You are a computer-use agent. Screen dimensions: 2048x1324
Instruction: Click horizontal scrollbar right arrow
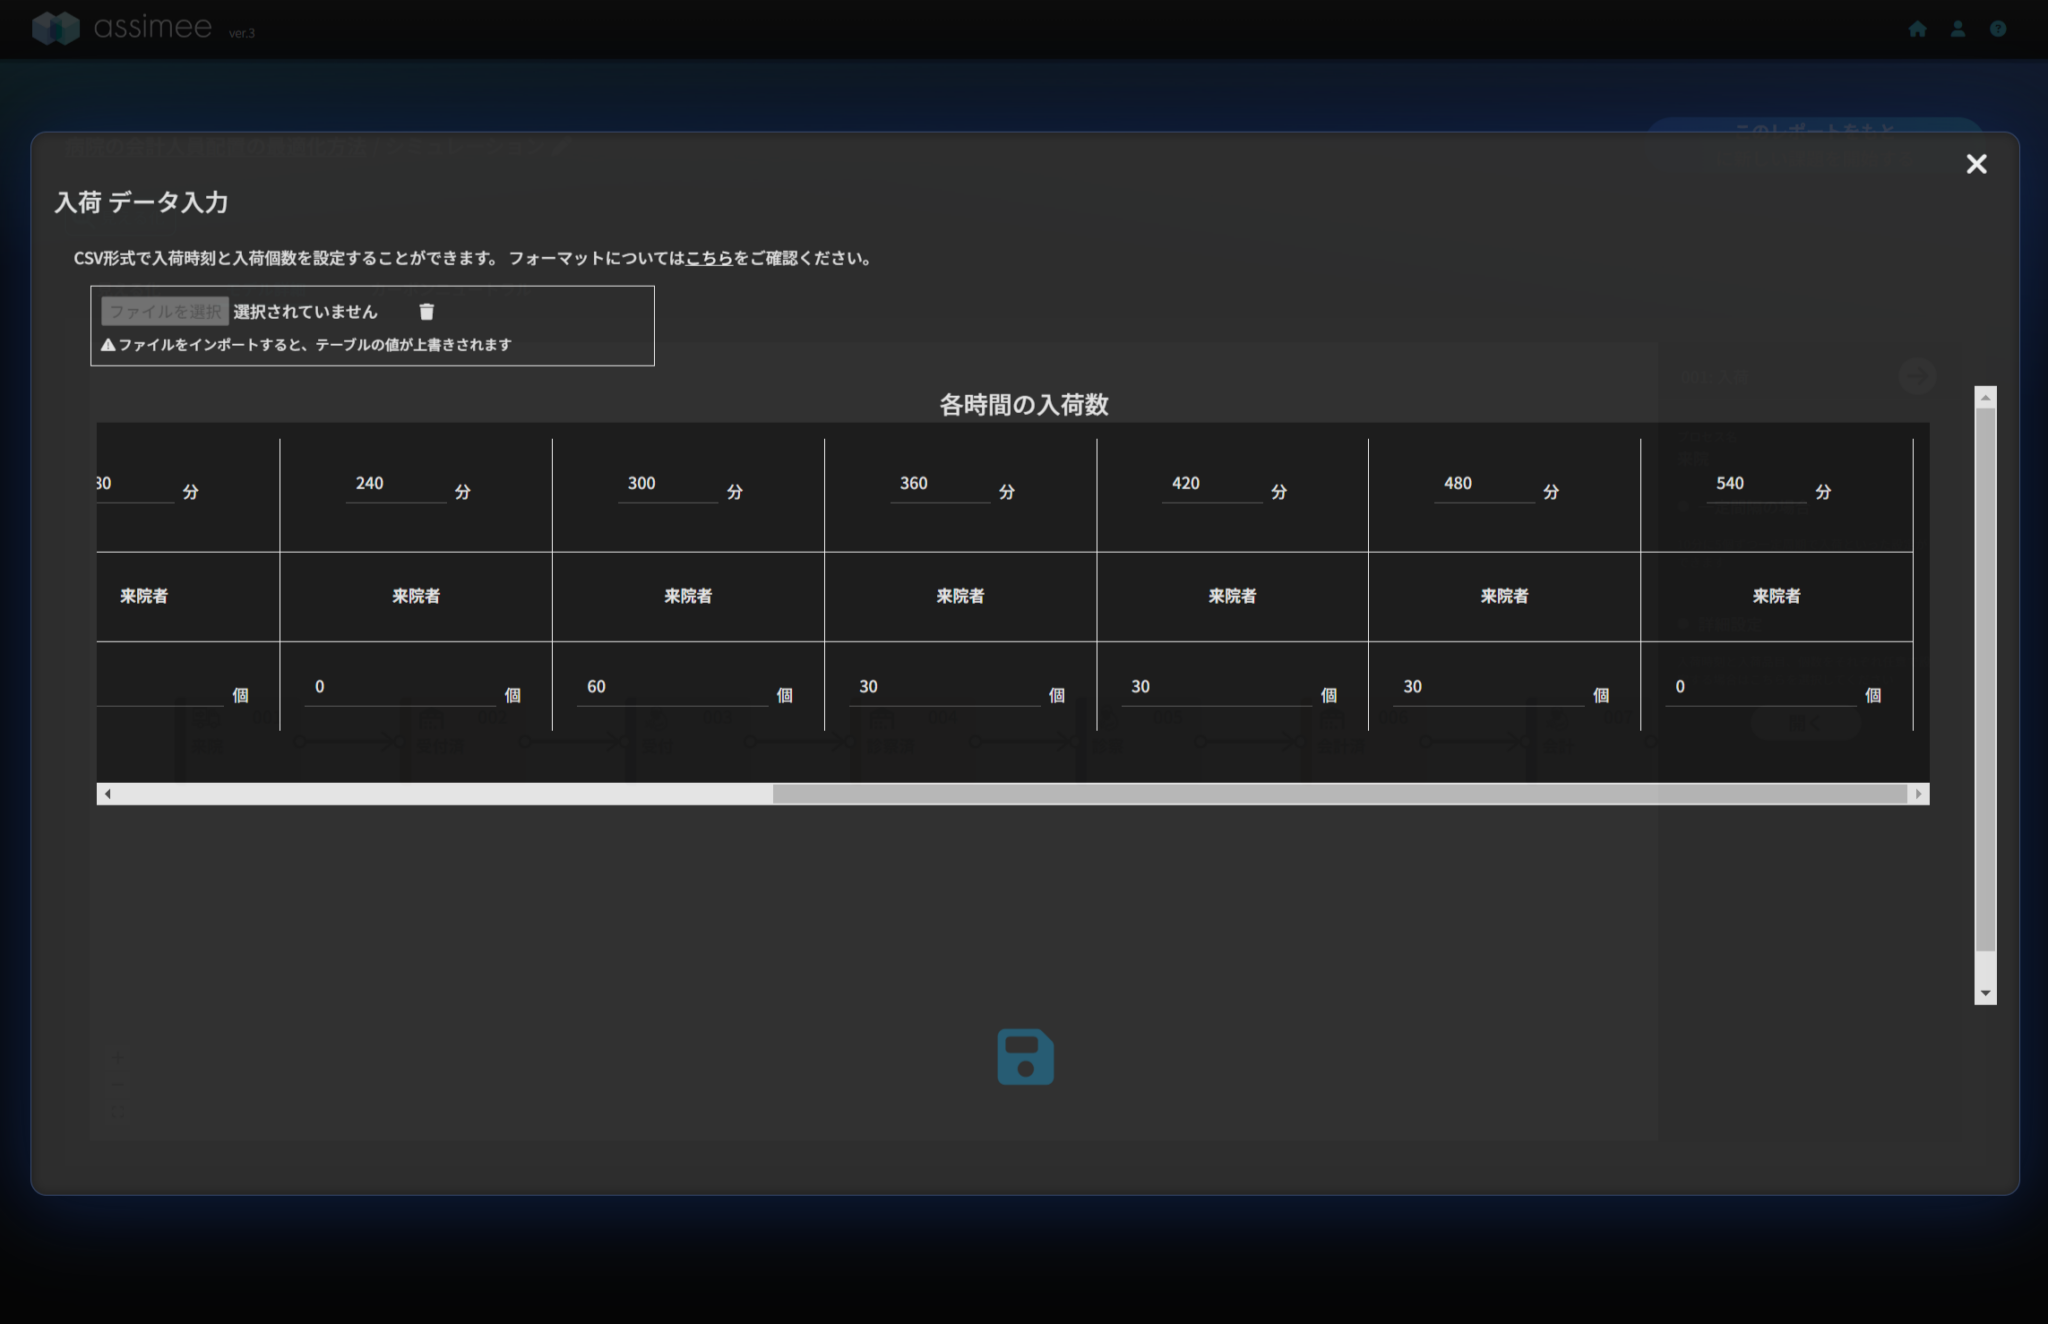(1918, 794)
